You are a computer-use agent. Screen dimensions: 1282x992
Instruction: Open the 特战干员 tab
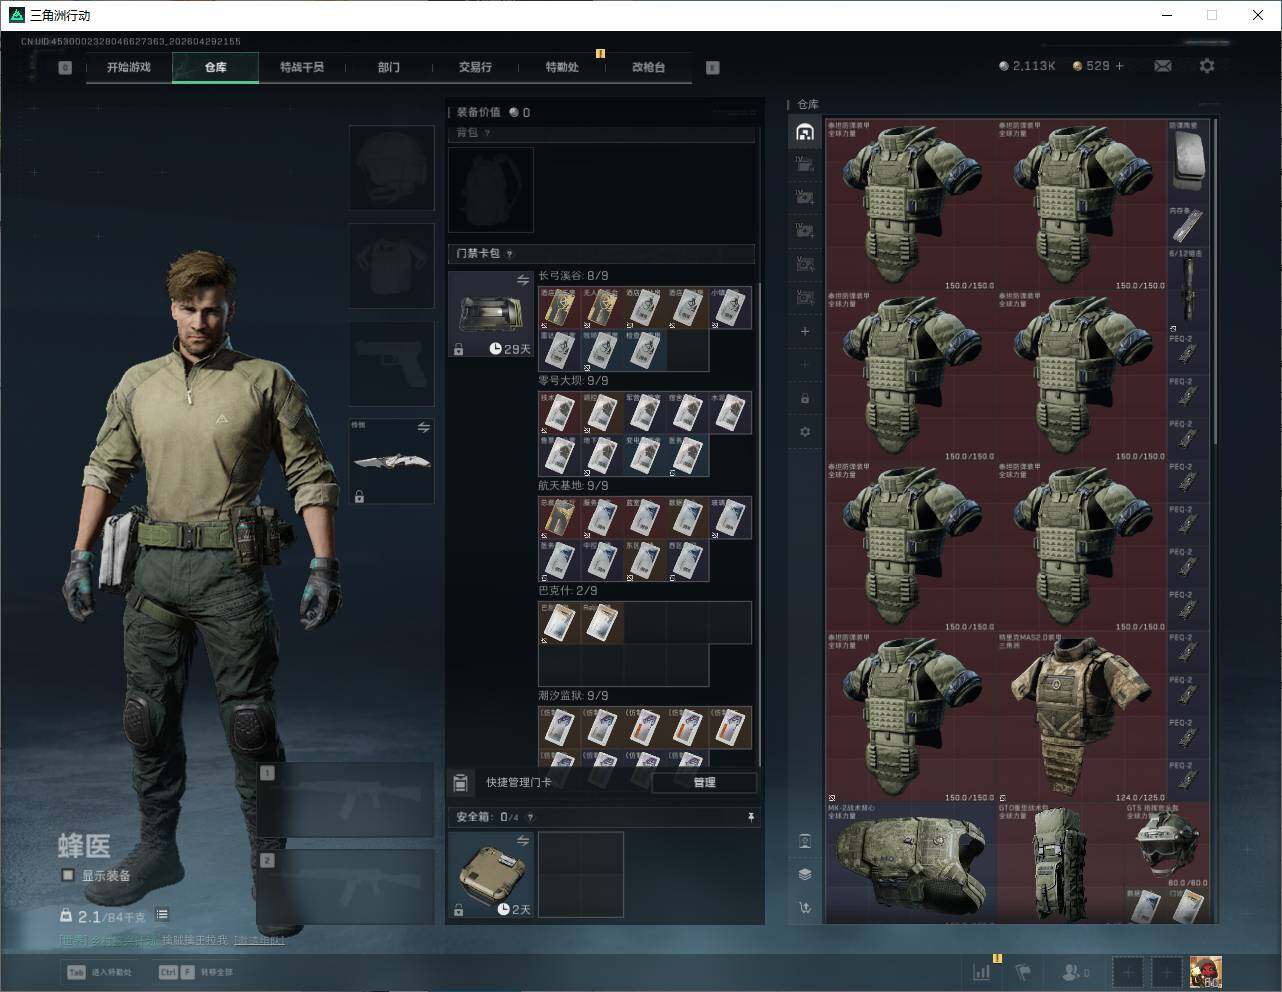click(x=302, y=67)
